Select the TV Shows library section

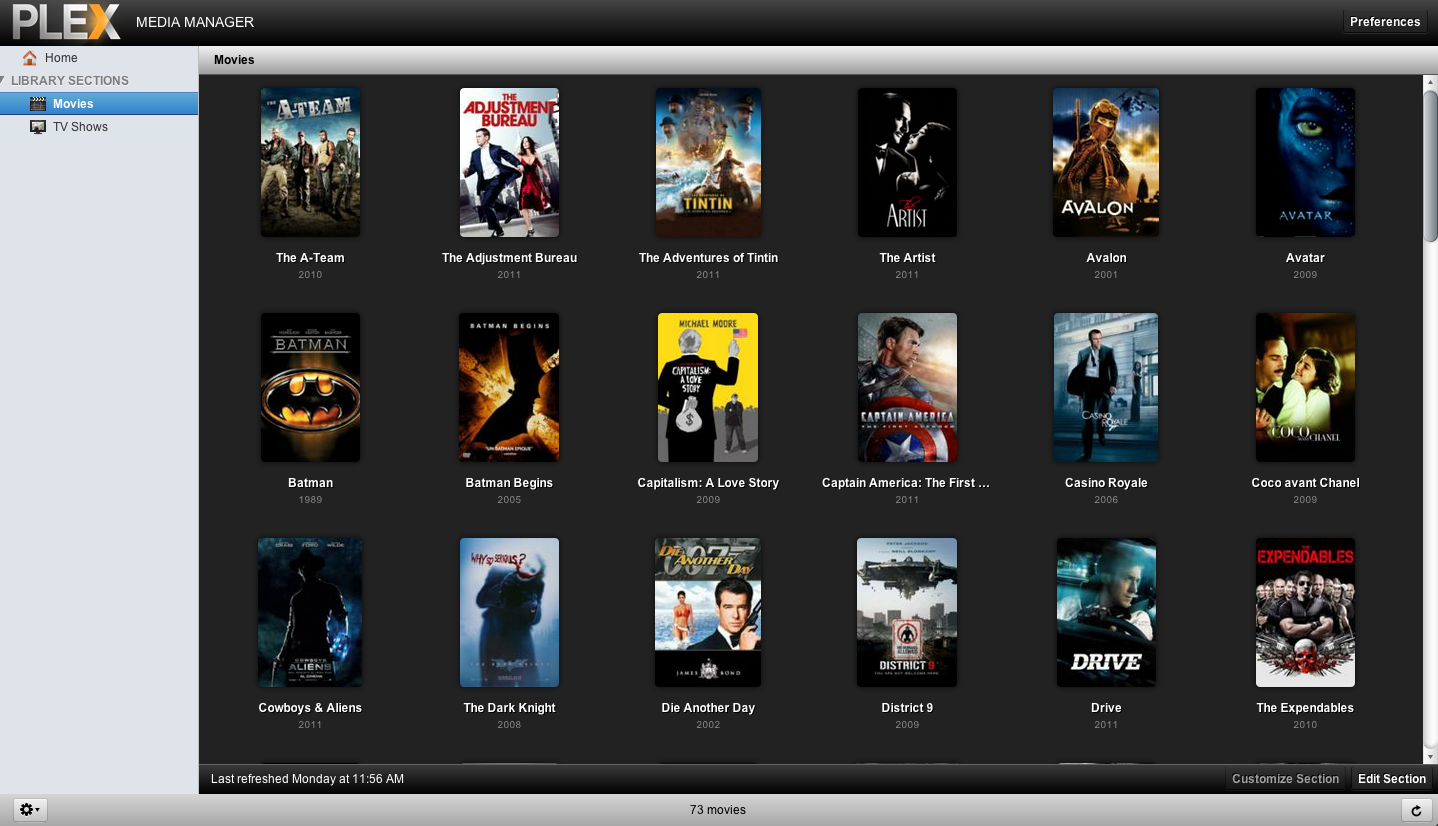tap(99, 127)
